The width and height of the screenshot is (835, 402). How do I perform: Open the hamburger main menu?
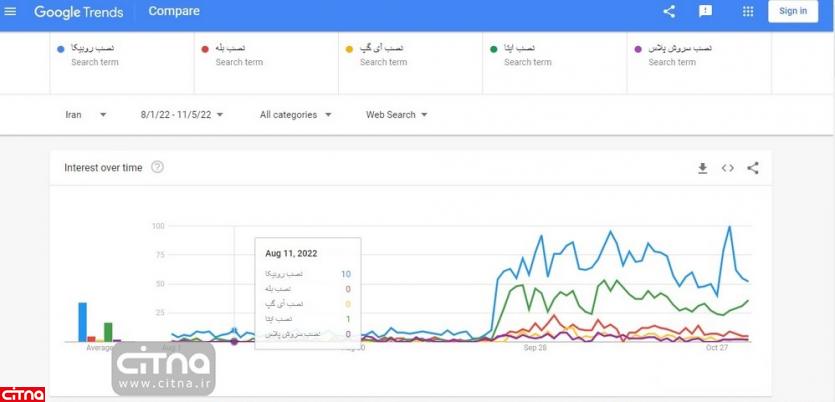(11, 12)
